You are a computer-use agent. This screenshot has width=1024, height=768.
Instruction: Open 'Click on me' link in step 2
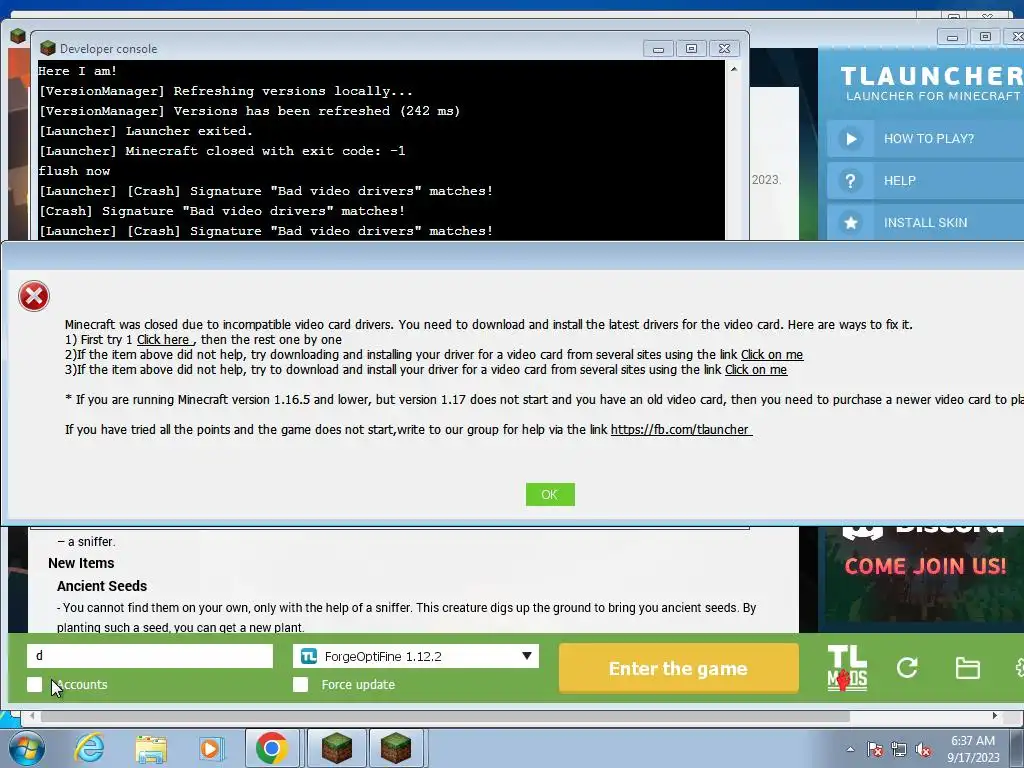772,355
